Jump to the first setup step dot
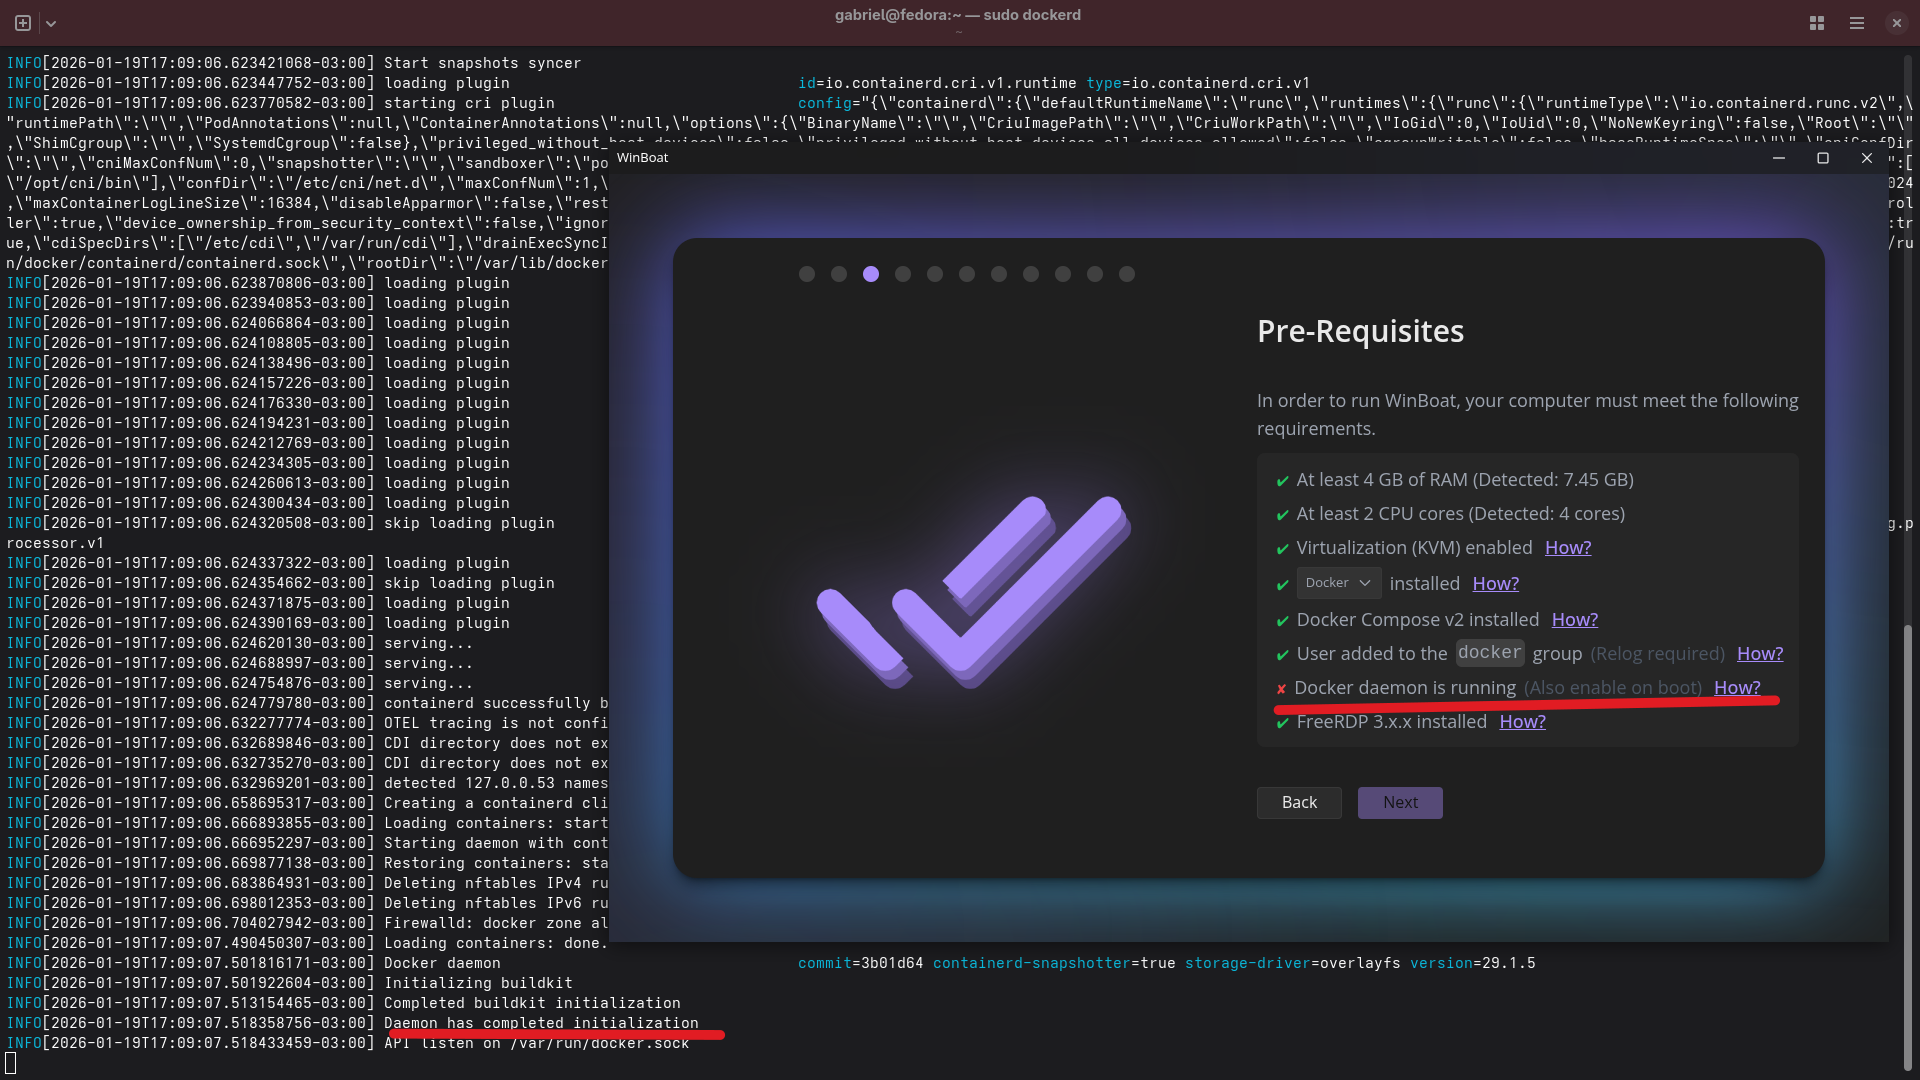The width and height of the screenshot is (1920, 1080). 807,274
